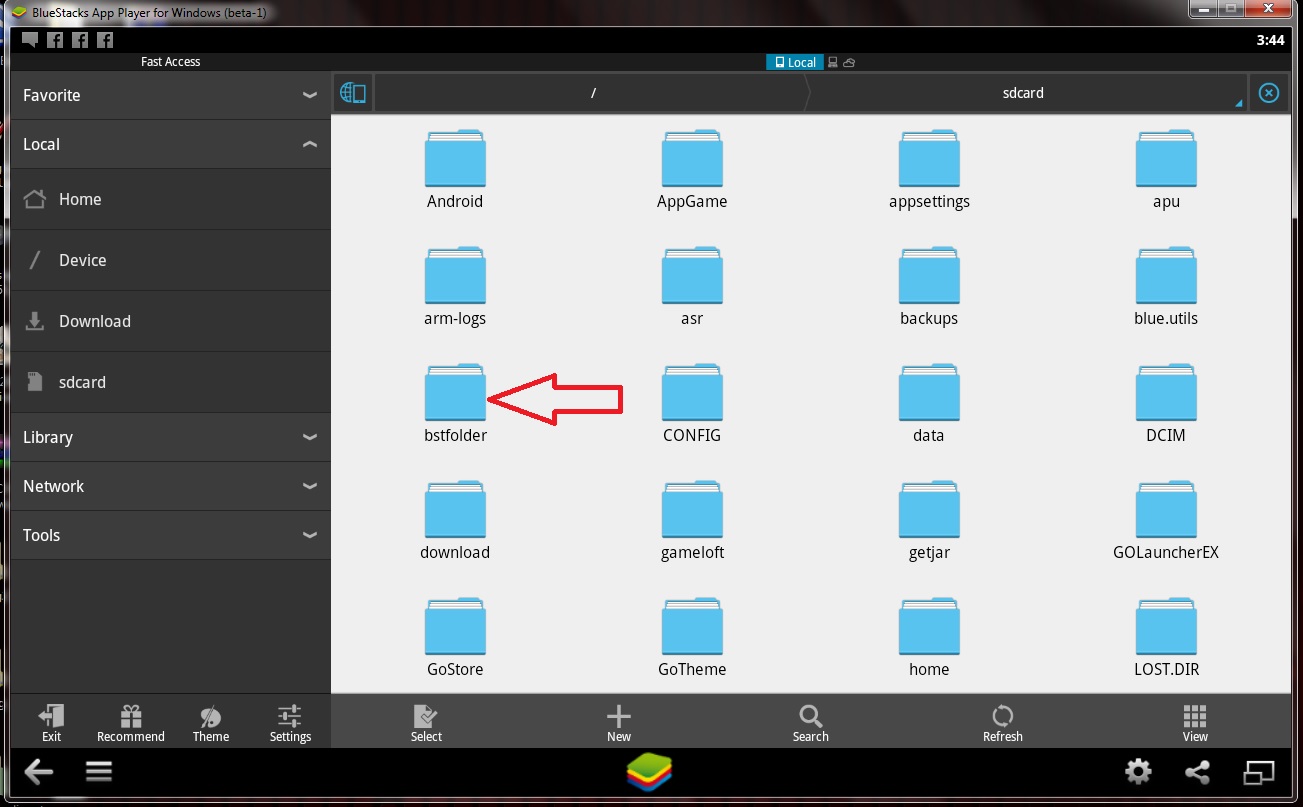Open Download in the sidebar
Screen dimensions: 1303x807
click(170, 321)
